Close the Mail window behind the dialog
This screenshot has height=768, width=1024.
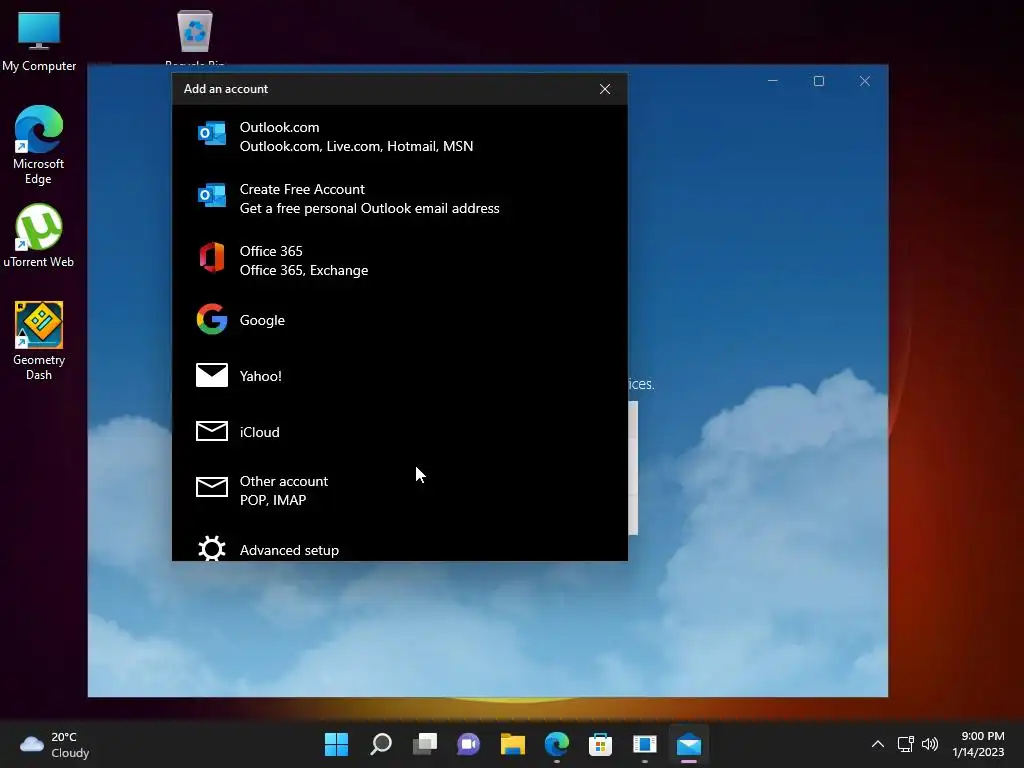tap(865, 81)
